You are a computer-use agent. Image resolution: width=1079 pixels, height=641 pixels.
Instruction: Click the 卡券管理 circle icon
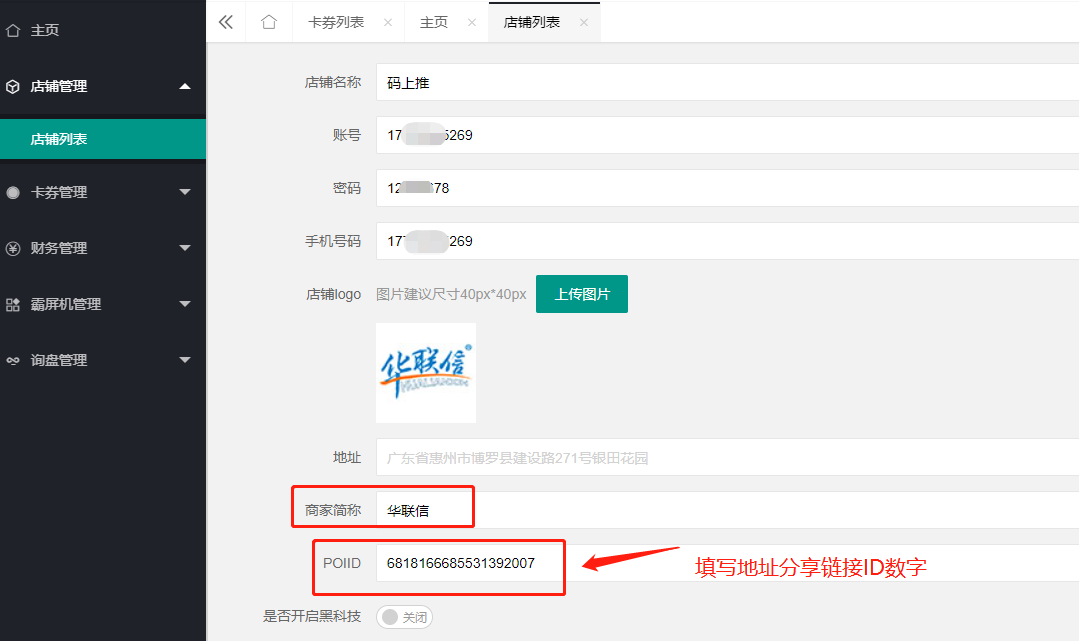click(x=12, y=193)
